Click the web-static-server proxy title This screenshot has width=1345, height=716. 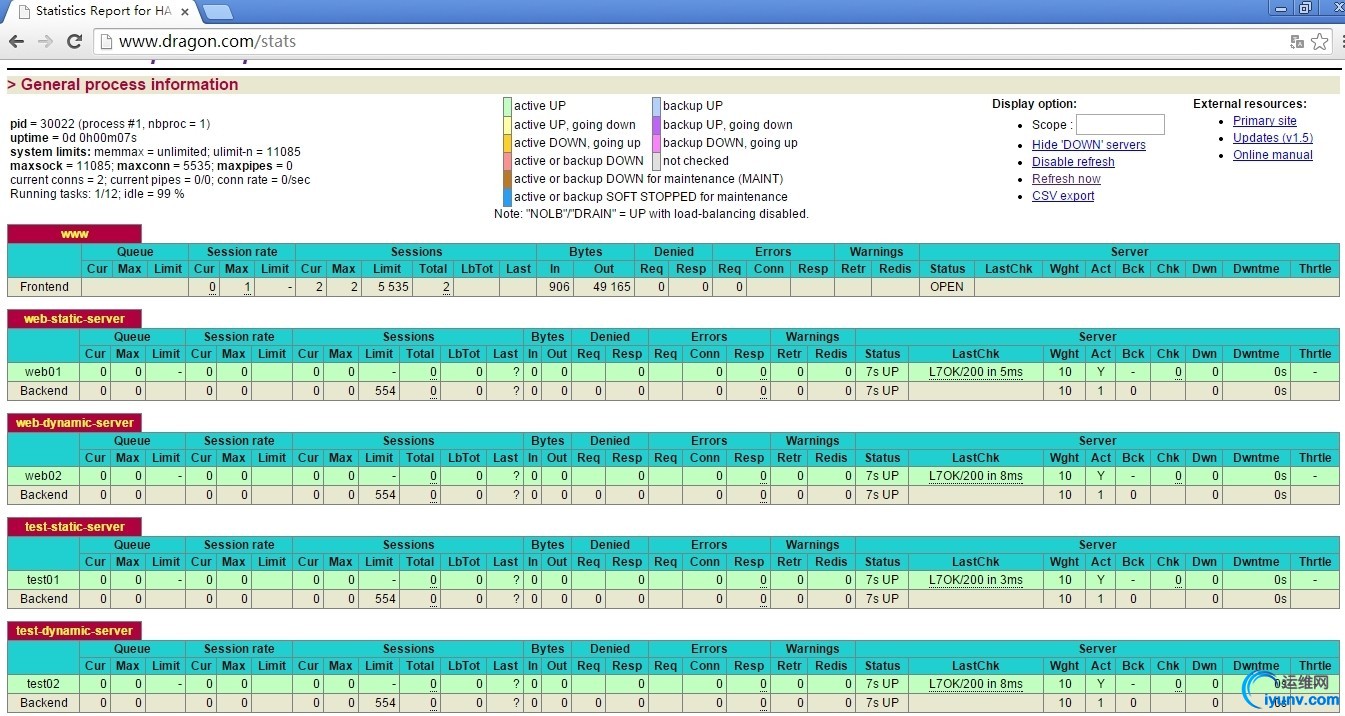(74, 319)
